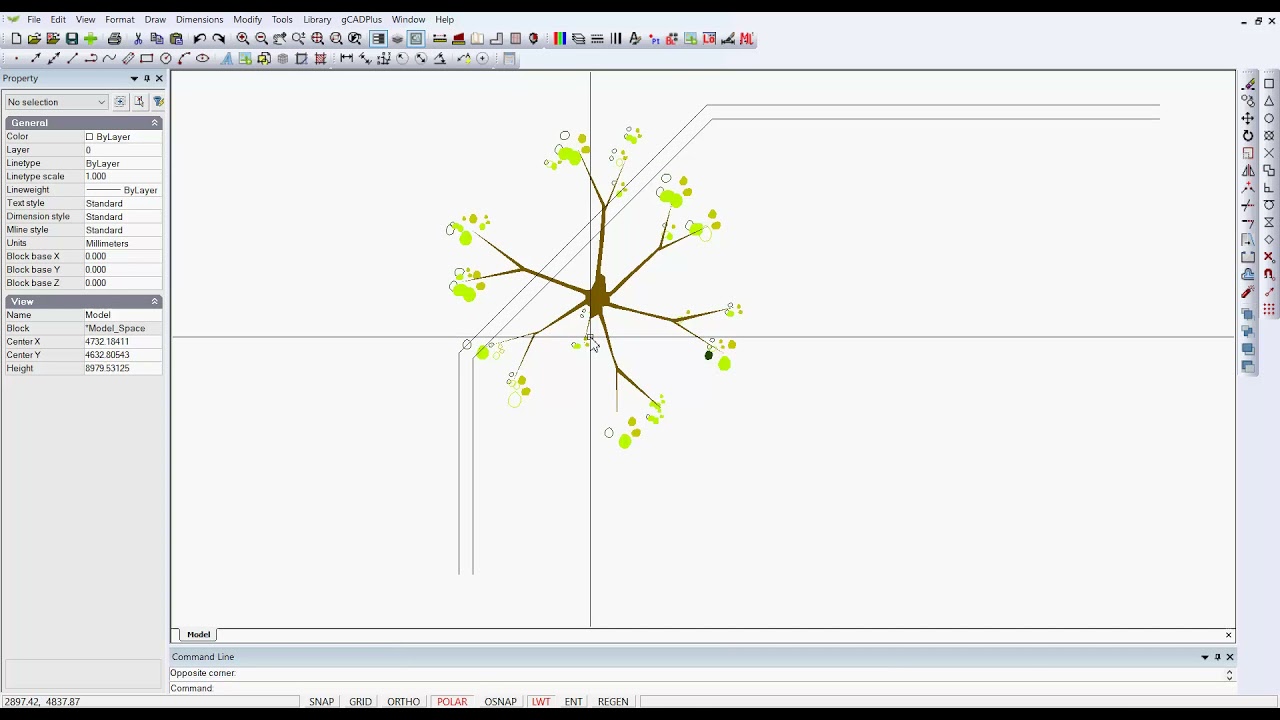Toggle SNAP mode in status bar
The height and width of the screenshot is (720, 1280).
(x=321, y=702)
